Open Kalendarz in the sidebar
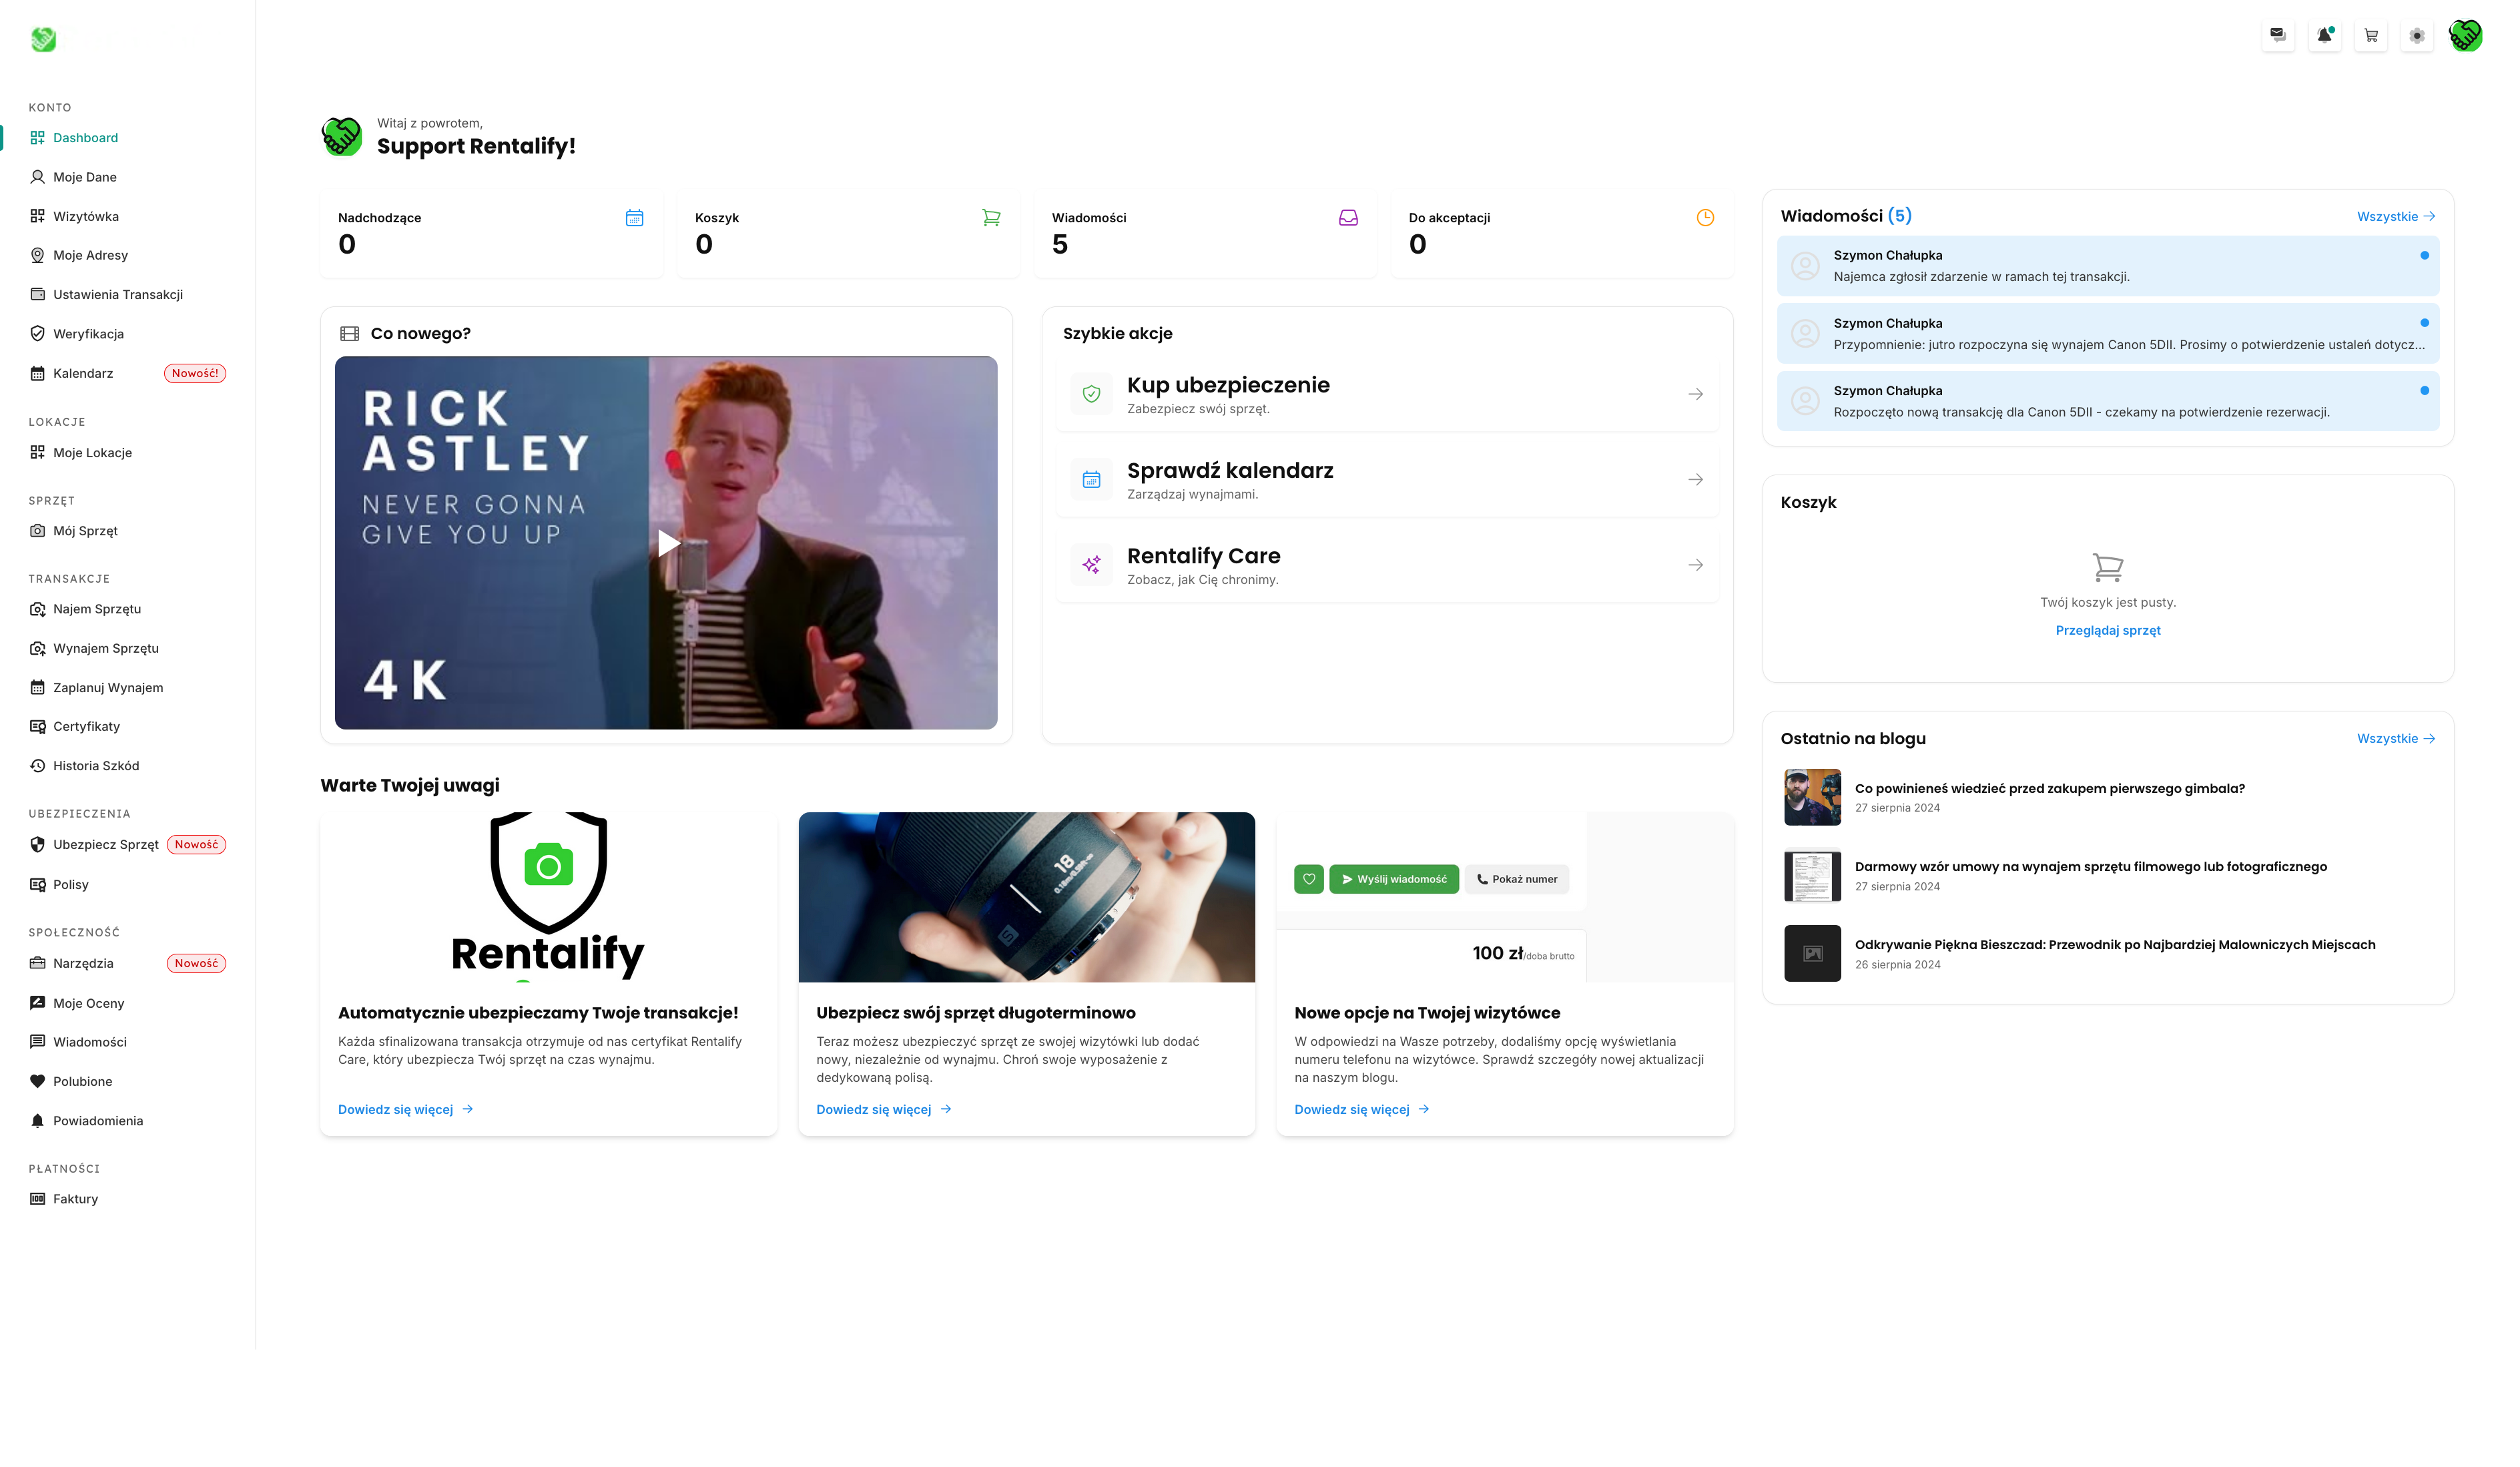Screen dimensions: 2520x1467 [83, 373]
